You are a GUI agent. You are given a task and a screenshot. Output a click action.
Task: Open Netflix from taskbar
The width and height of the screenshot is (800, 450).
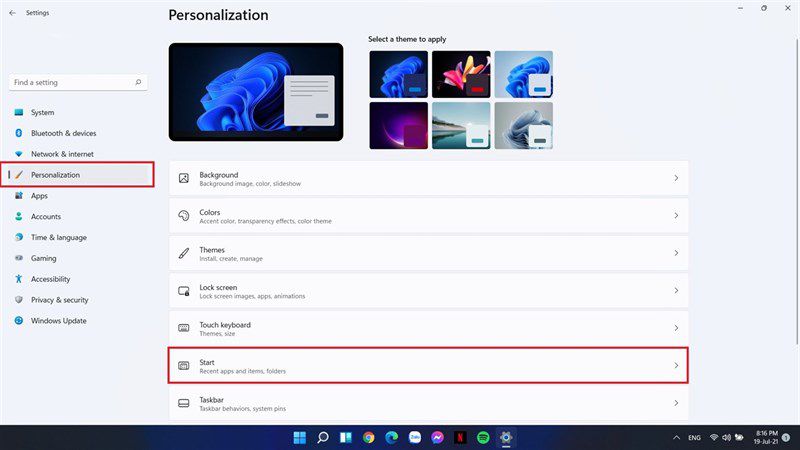460,438
